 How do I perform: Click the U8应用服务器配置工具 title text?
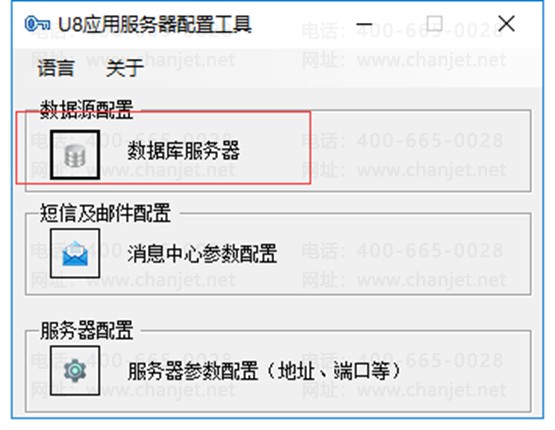pos(155,24)
